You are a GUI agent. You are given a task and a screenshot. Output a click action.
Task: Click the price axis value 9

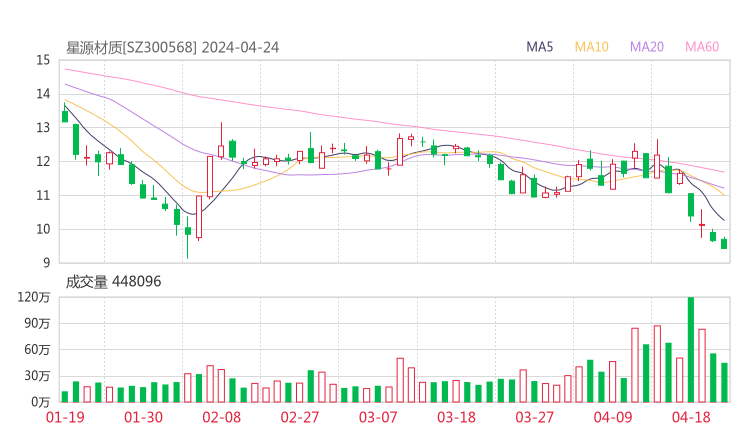point(46,263)
